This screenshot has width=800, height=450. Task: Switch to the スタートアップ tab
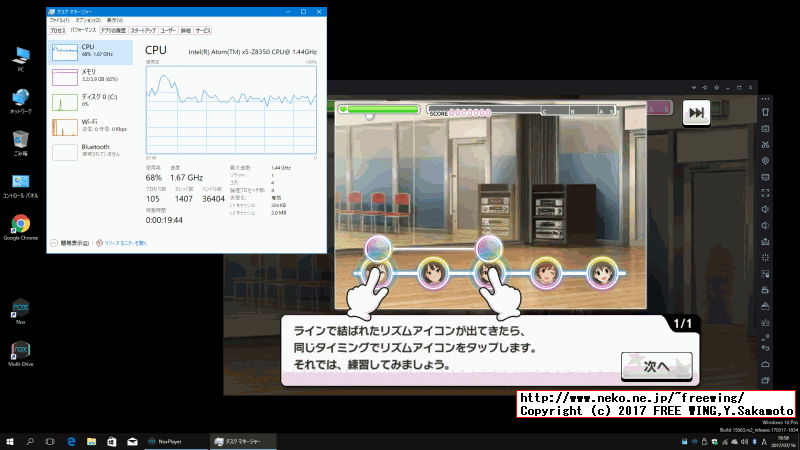(x=145, y=31)
